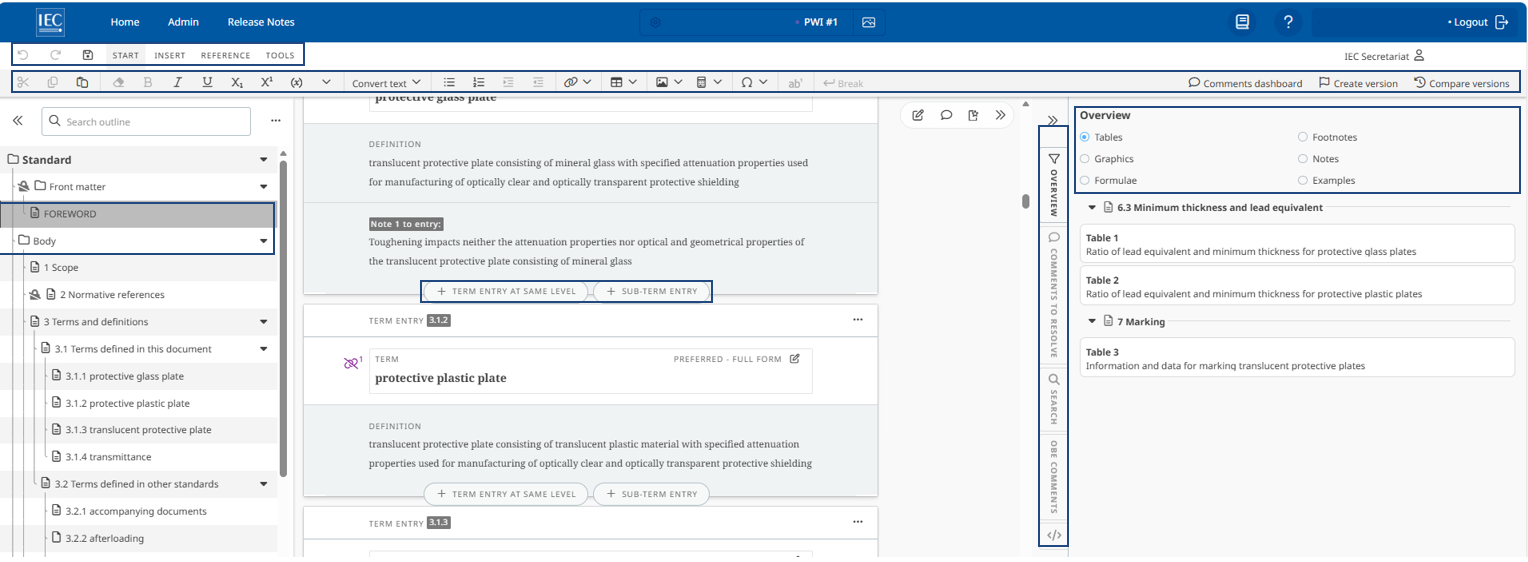Click Create version
Image resolution: width=1528 pixels, height=562 pixels.
click(1358, 83)
